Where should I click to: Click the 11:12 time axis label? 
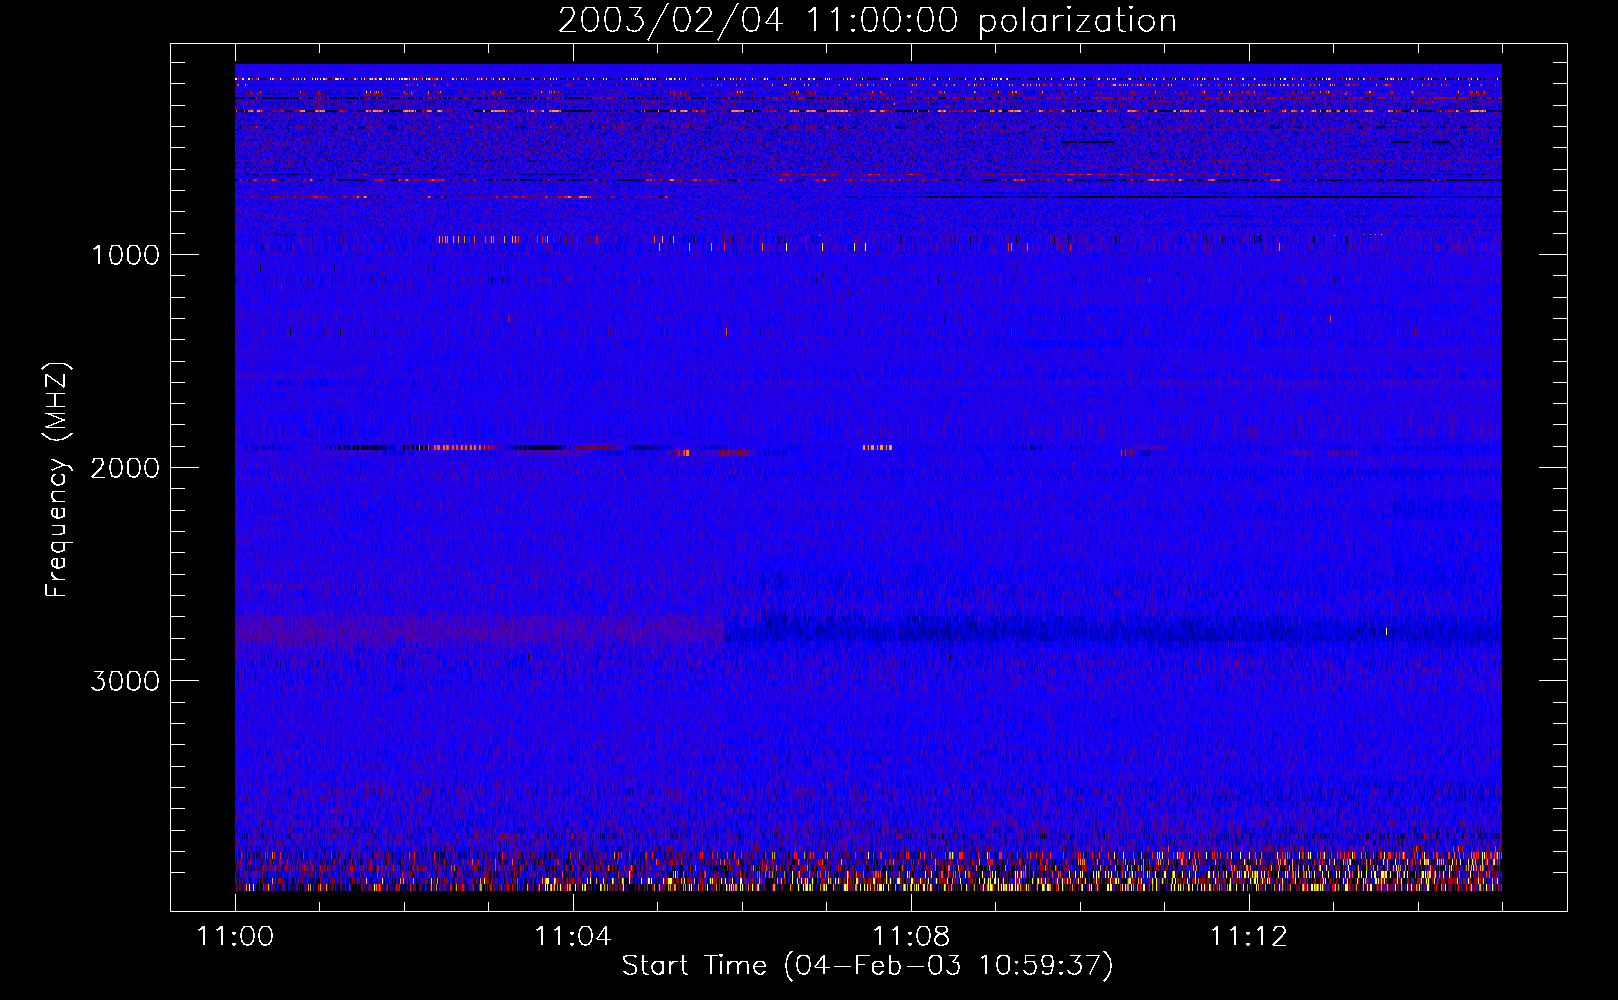coord(1249,937)
